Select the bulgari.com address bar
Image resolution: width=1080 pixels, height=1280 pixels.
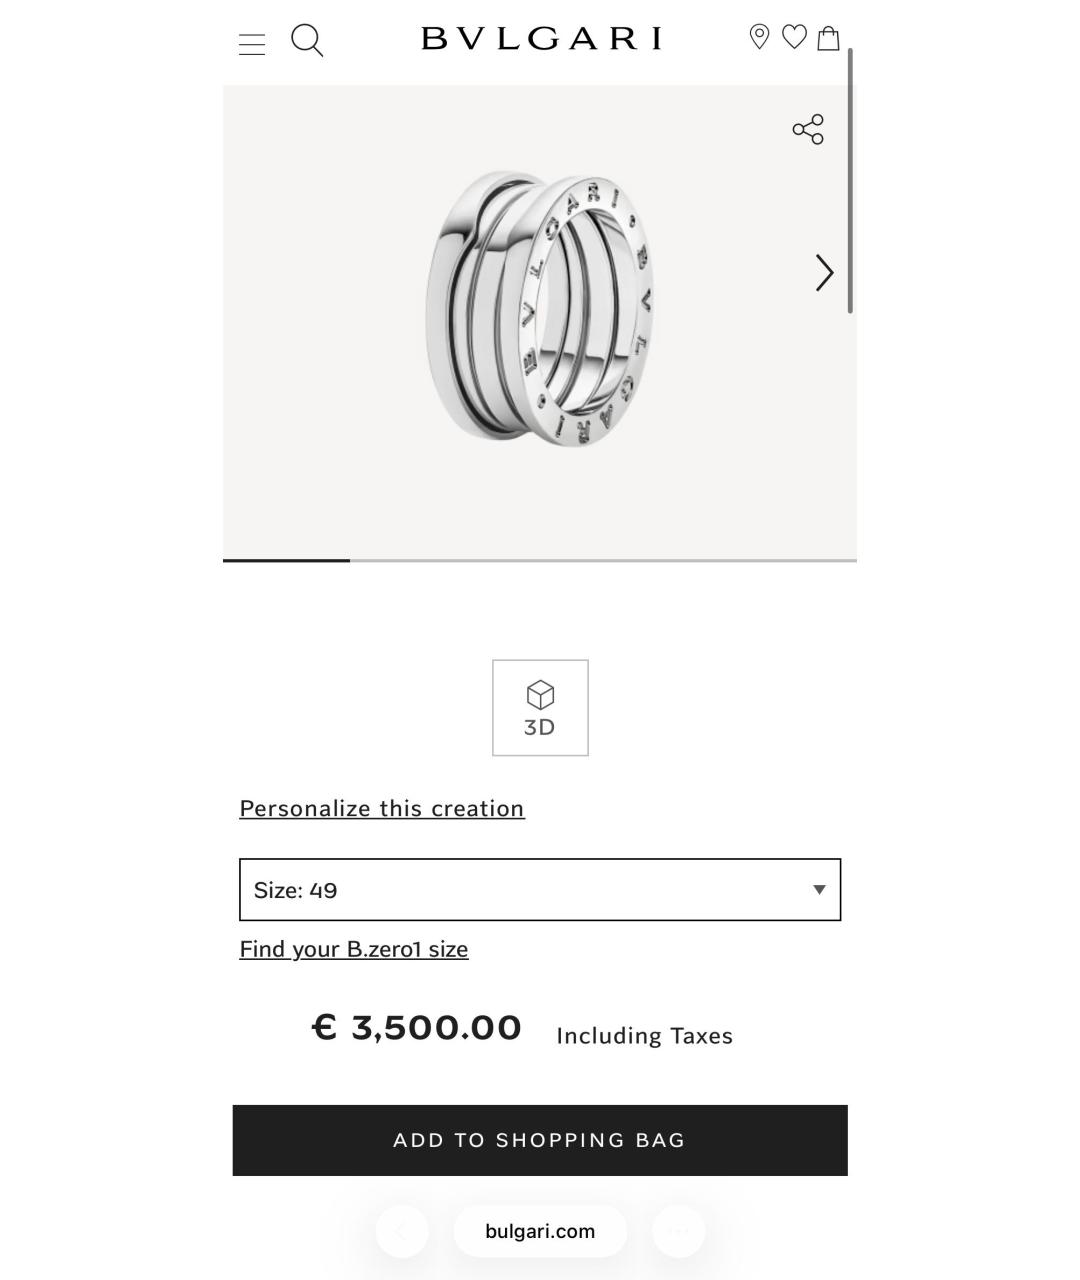coord(540,1231)
